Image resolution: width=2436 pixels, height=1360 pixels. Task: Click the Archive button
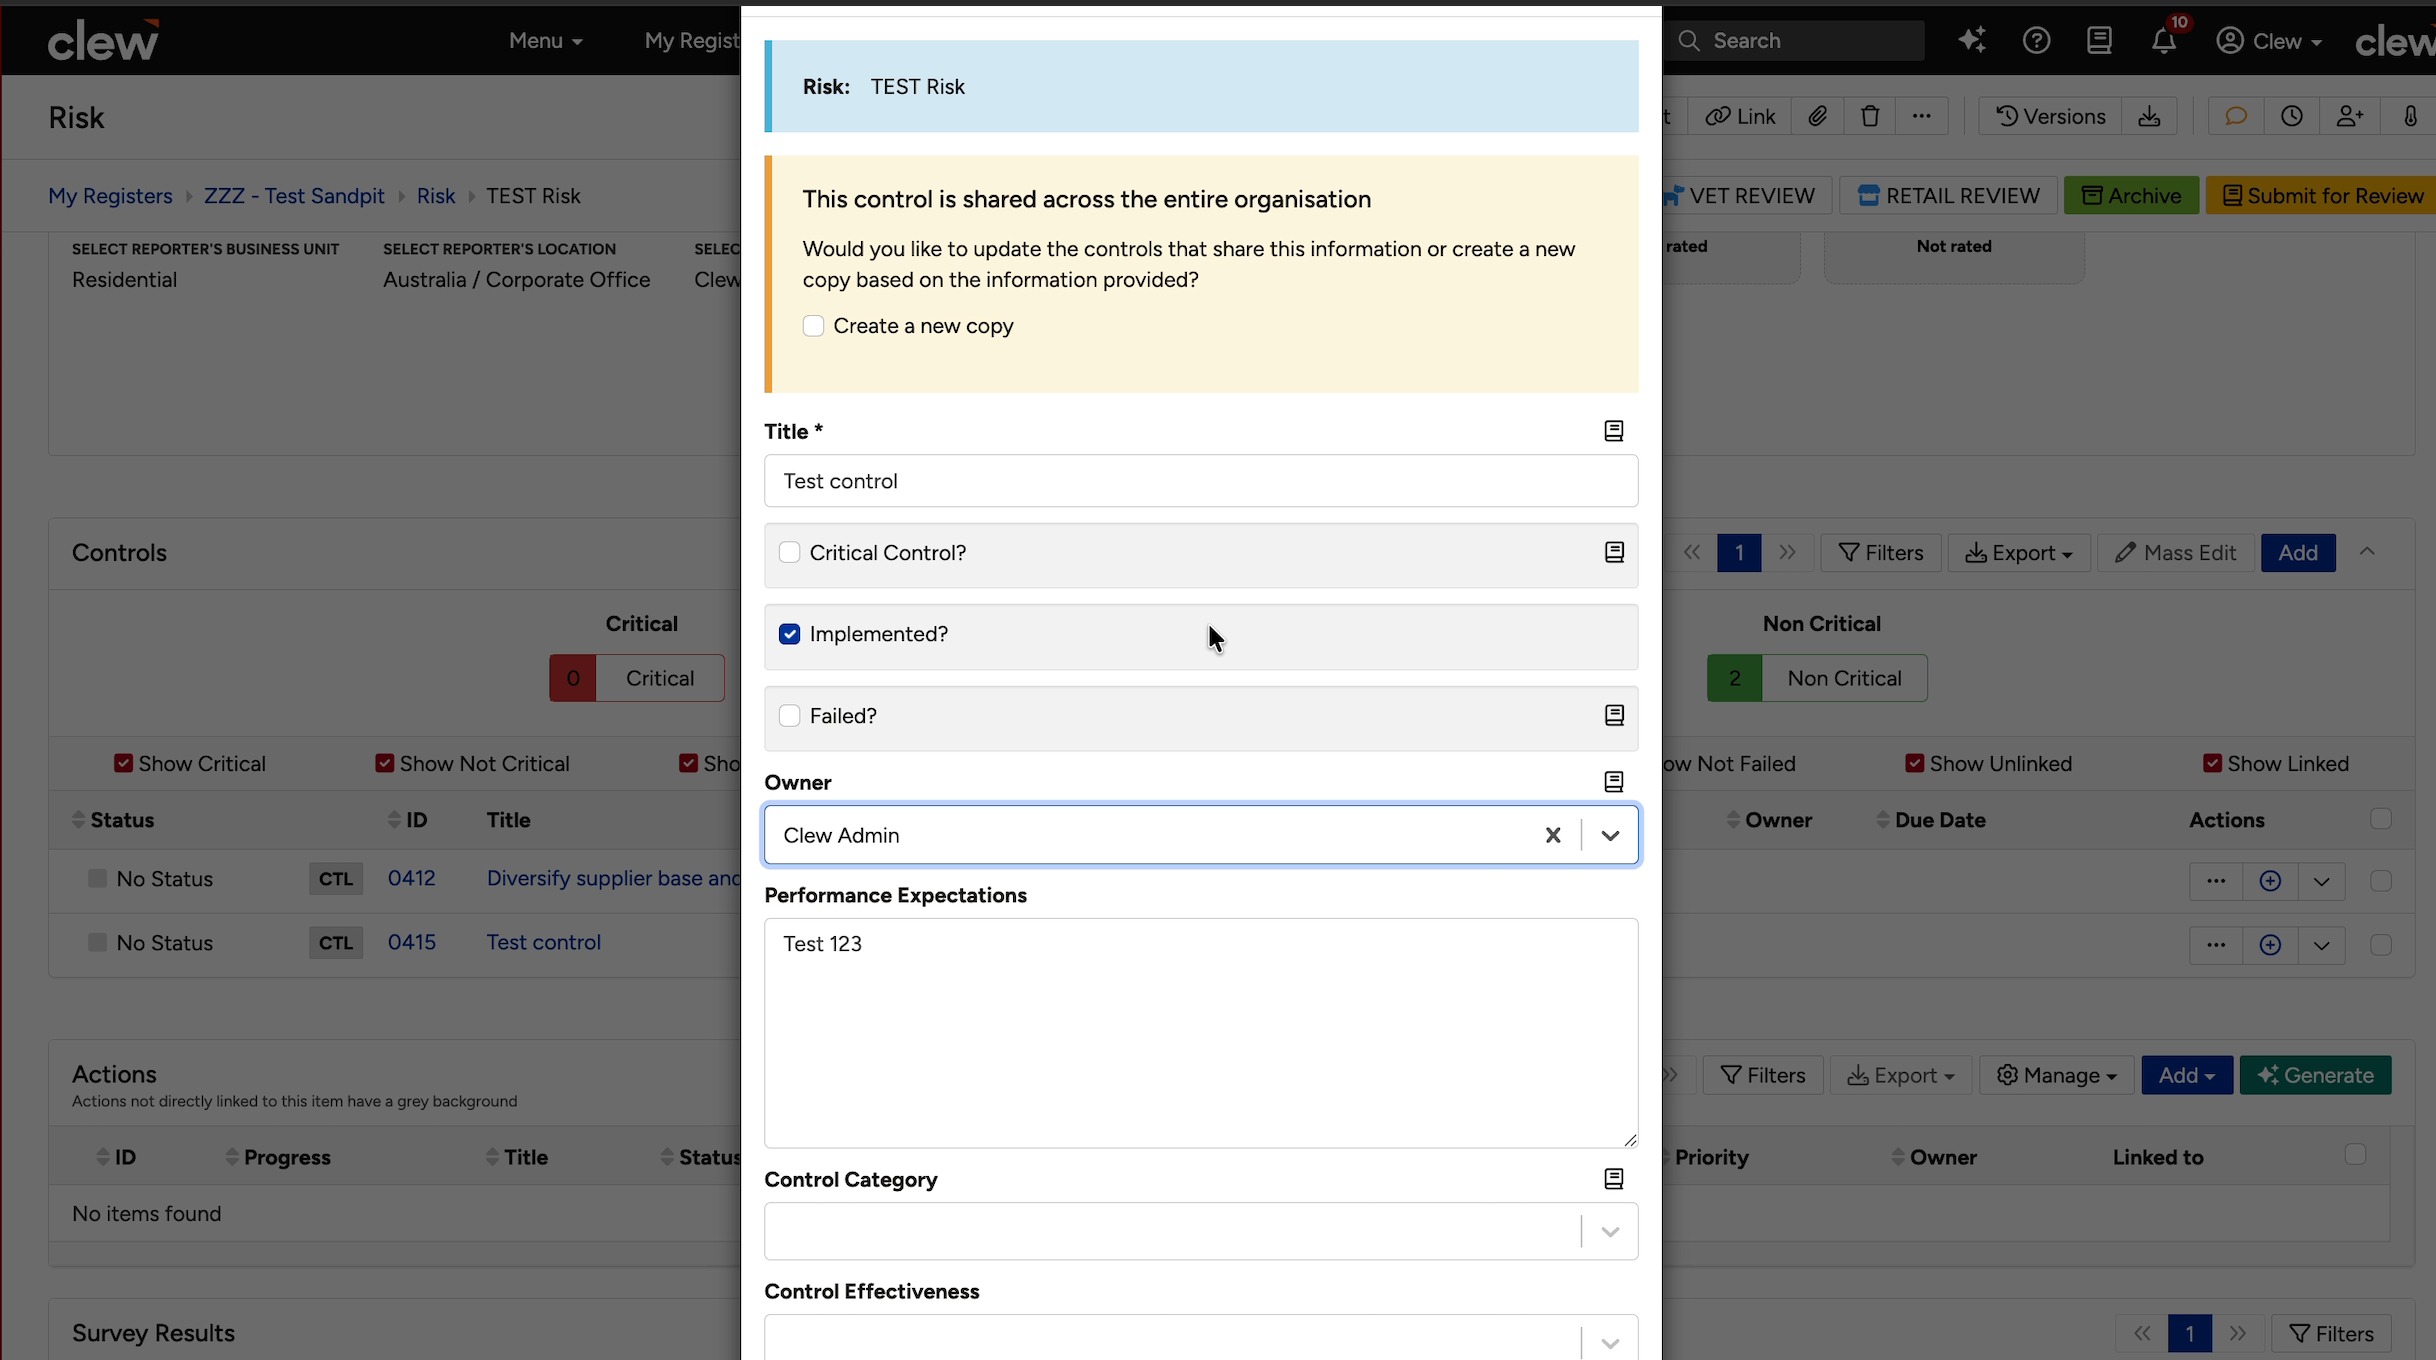tap(2131, 195)
